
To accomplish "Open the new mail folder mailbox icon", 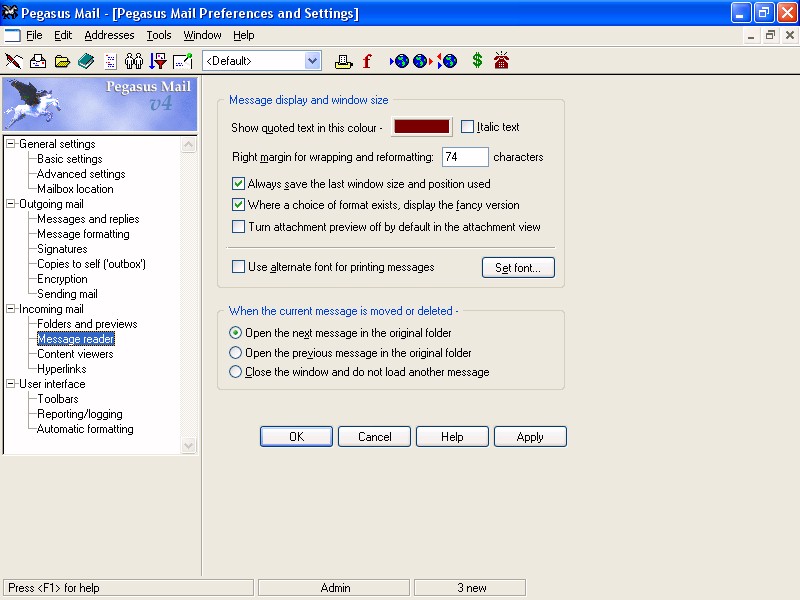I will coord(38,61).
